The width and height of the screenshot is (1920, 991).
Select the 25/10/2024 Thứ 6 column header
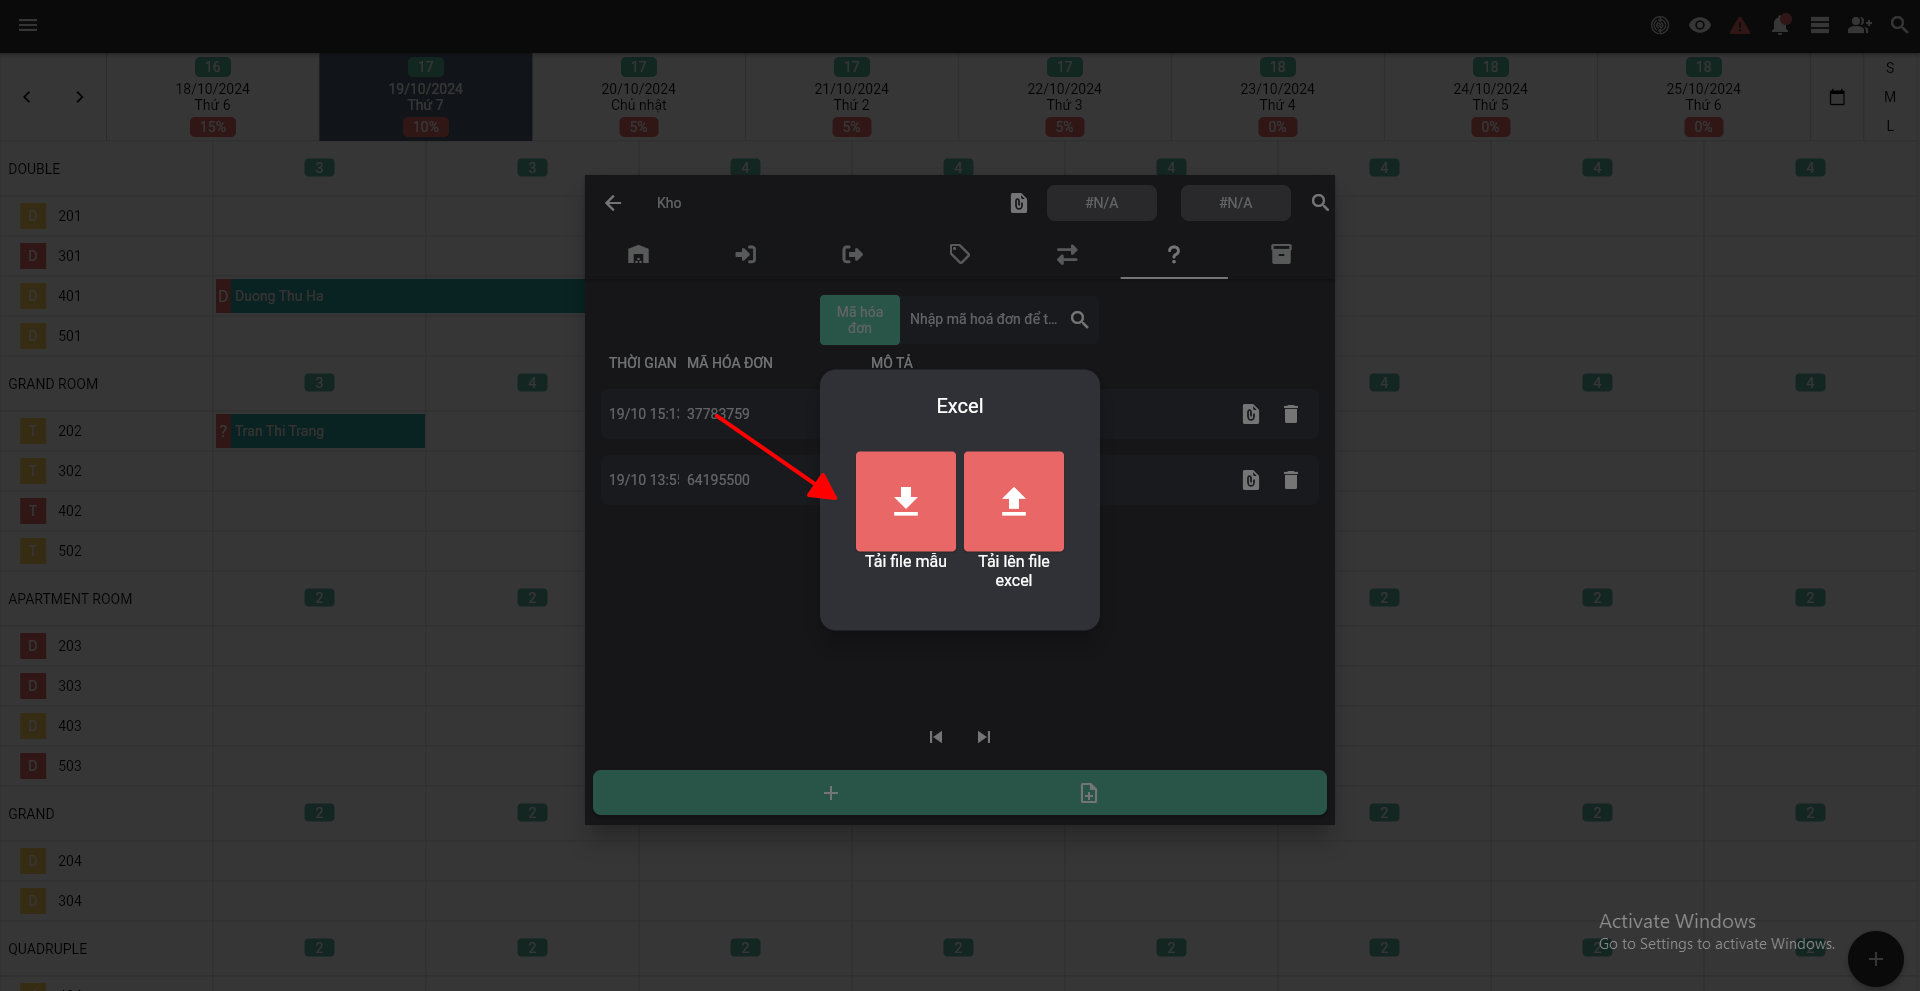pos(1704,97)
